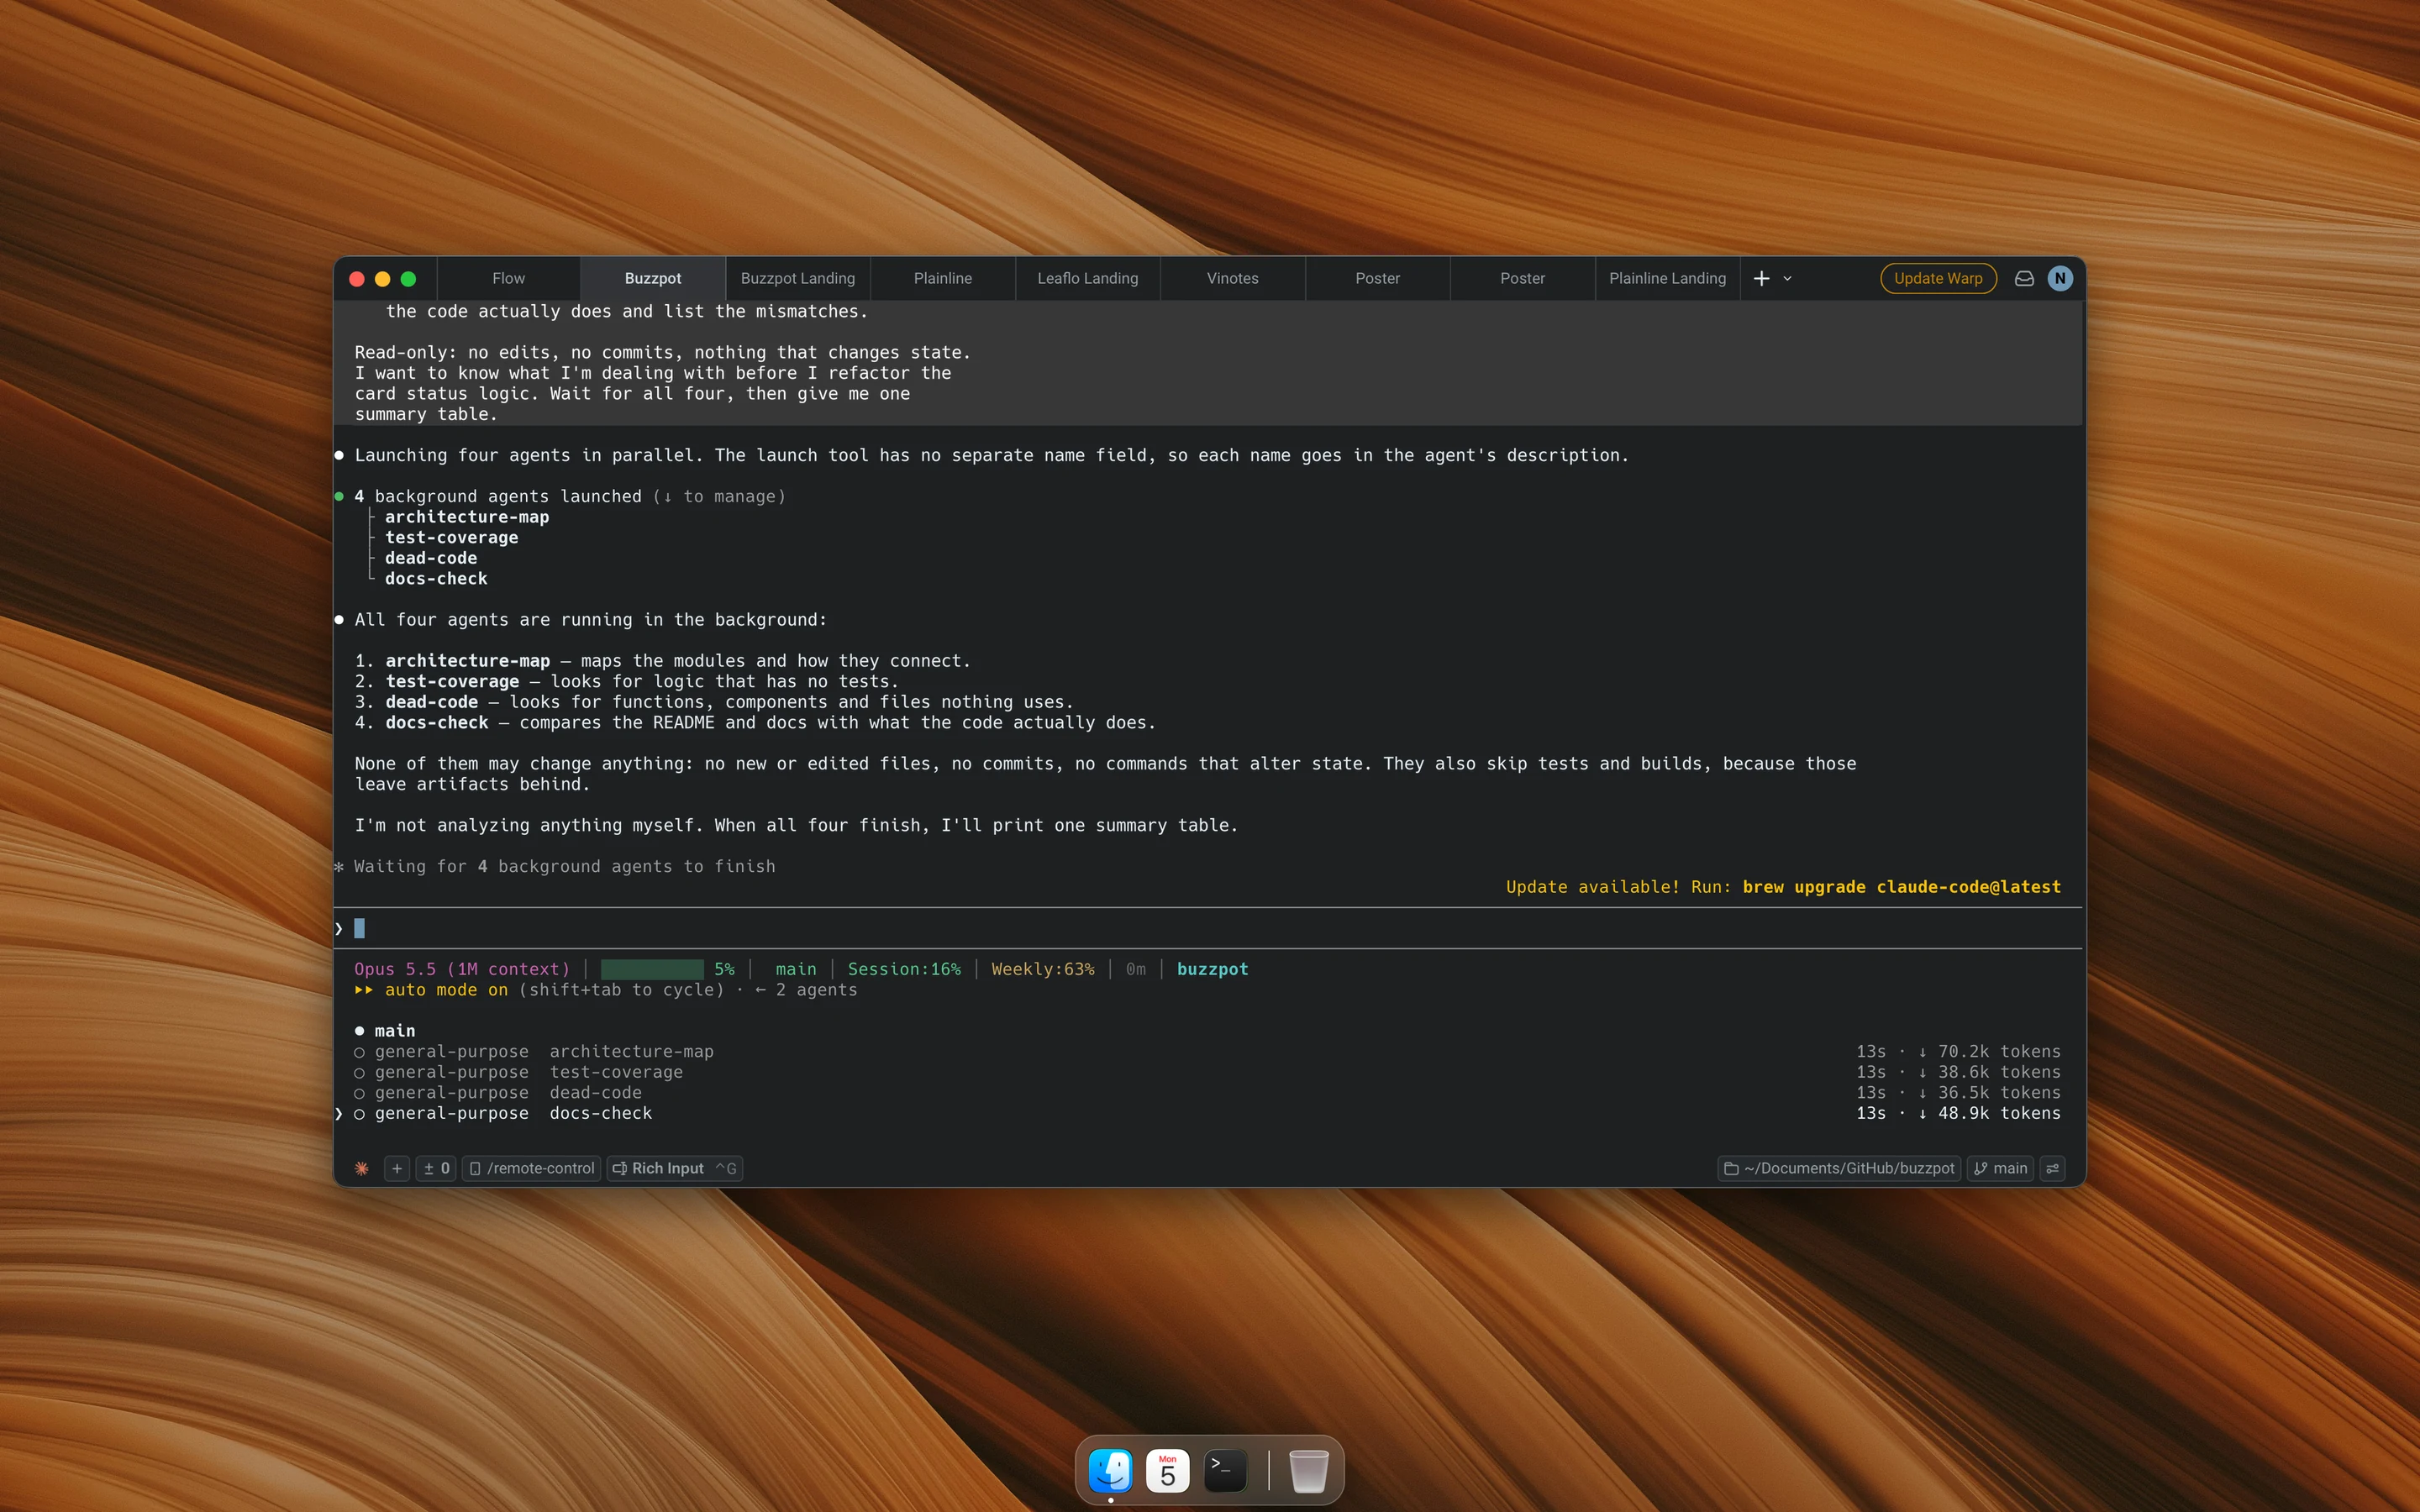Select the main agent row

pyautogui.click(x=1207, y=1031)
